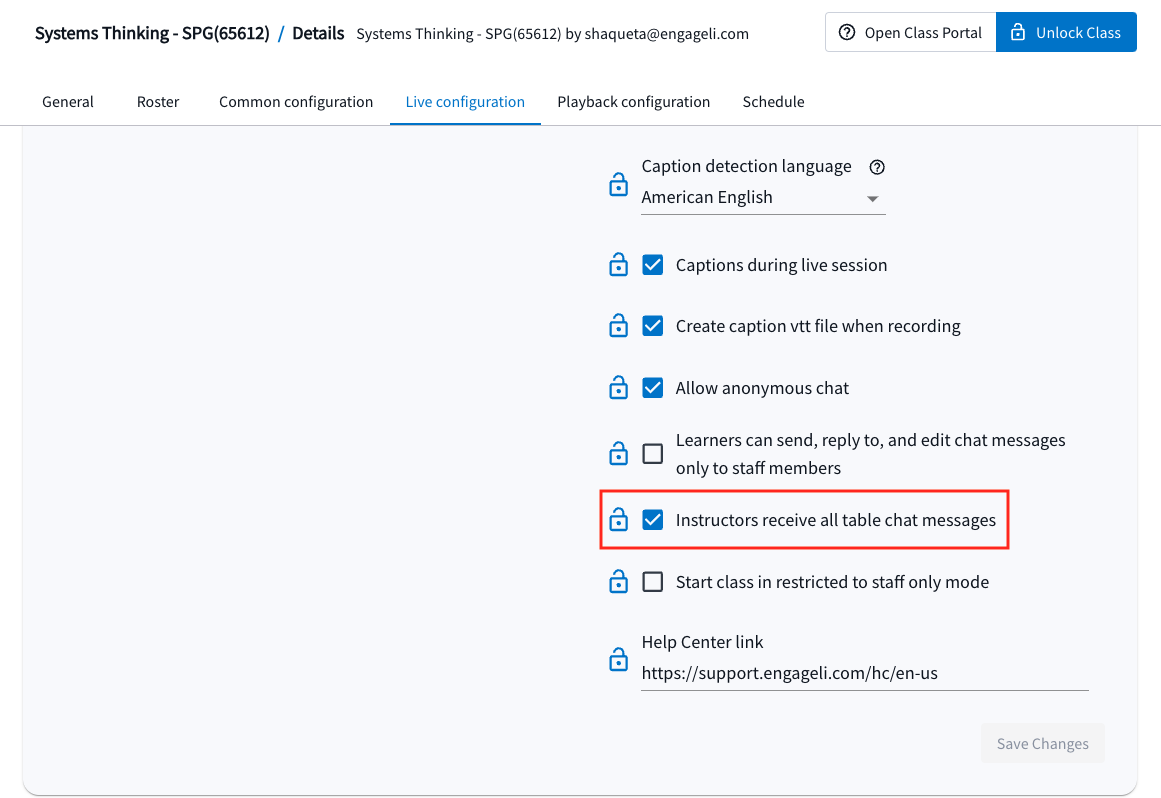Viewport: 1161px width, 798px height.
Task: Click lock icon for Start class restricted mode
Action: coord(618,582)
